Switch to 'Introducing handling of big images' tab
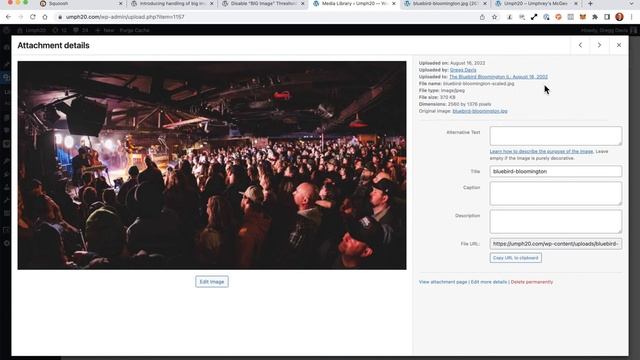 [171, 4]
